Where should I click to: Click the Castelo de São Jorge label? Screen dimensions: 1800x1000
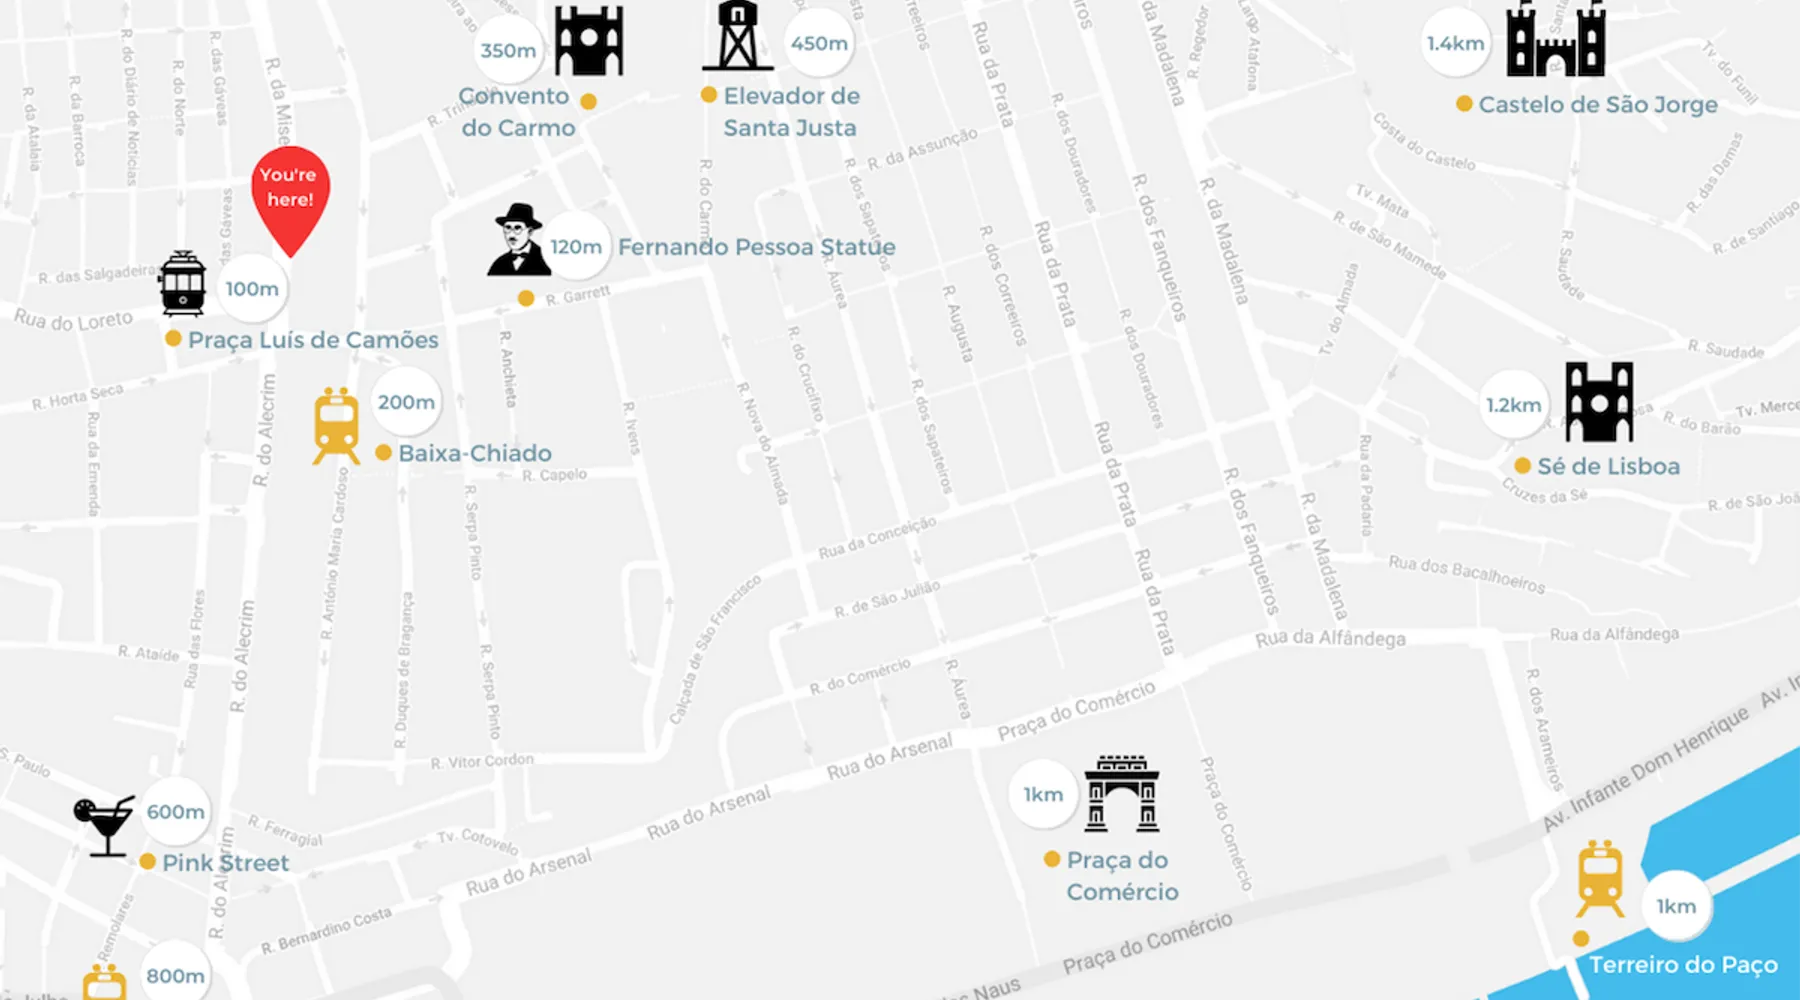click(x=1597, y=105)
